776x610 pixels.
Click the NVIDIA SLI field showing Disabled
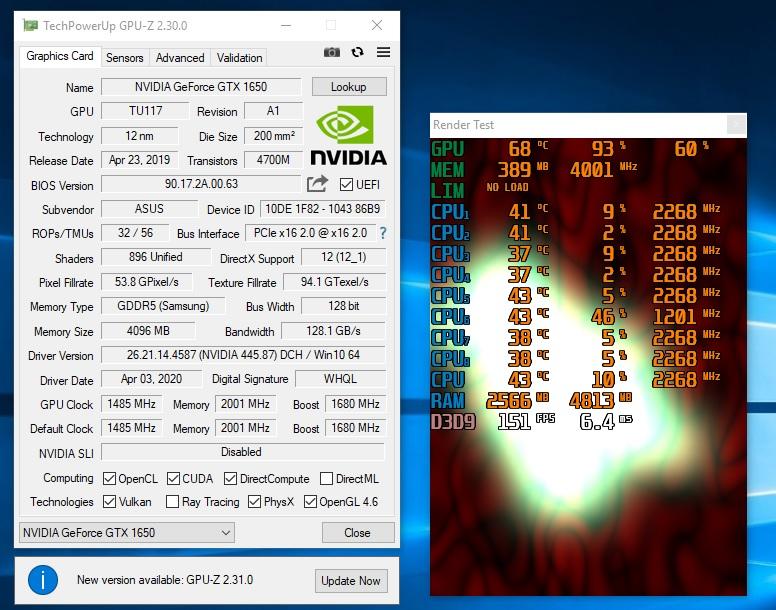pos(243,452)
